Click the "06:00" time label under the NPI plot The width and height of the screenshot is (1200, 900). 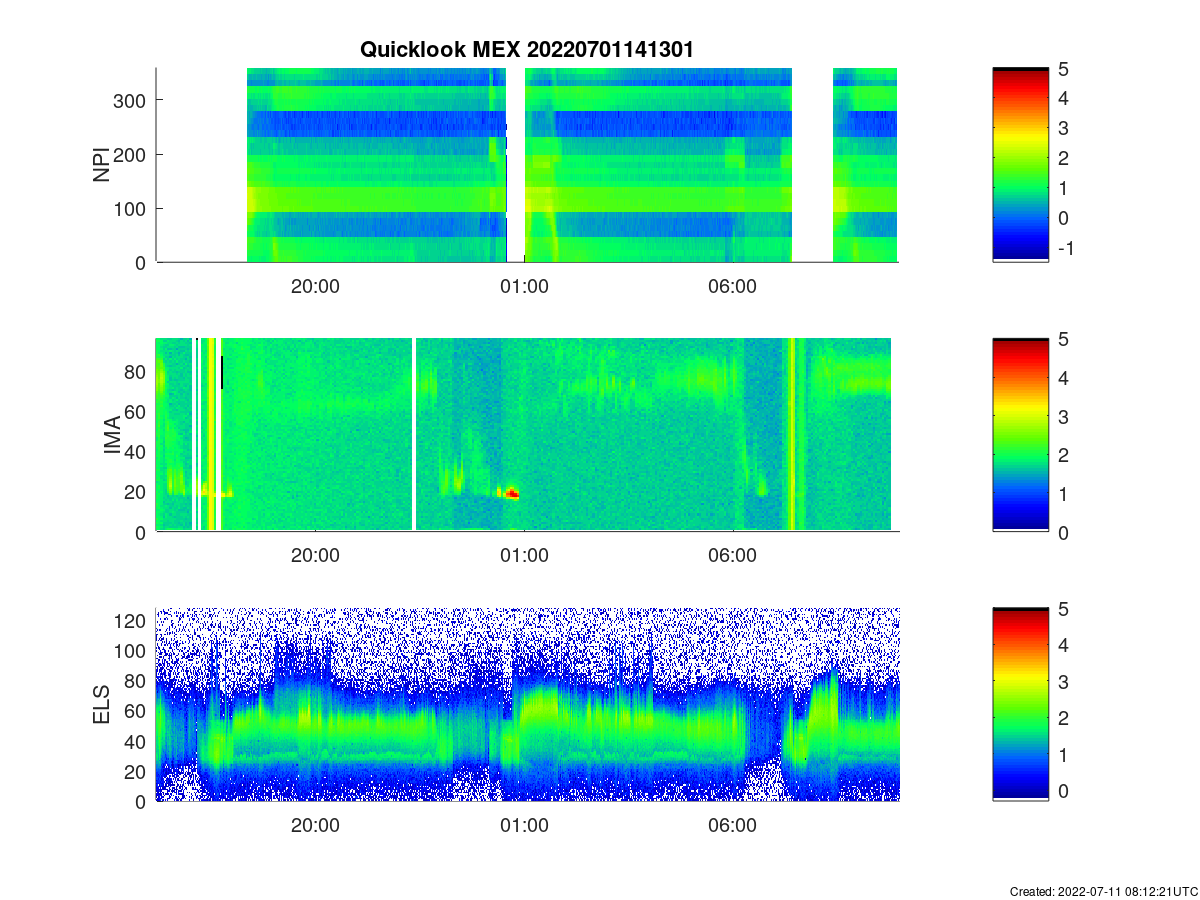click(732, 286)
